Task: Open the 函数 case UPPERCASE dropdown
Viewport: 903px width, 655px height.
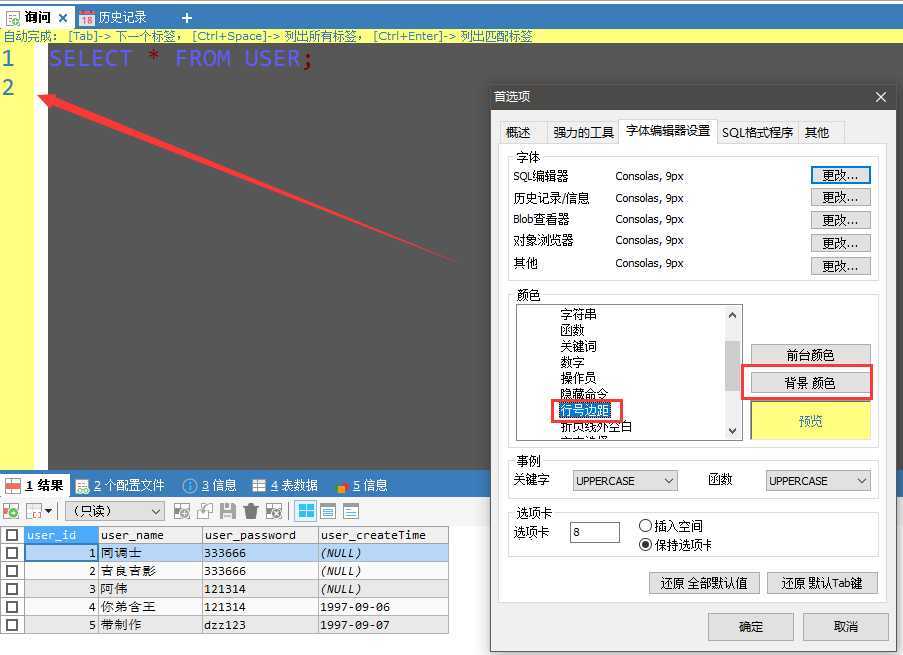Action: pos(818,480)
